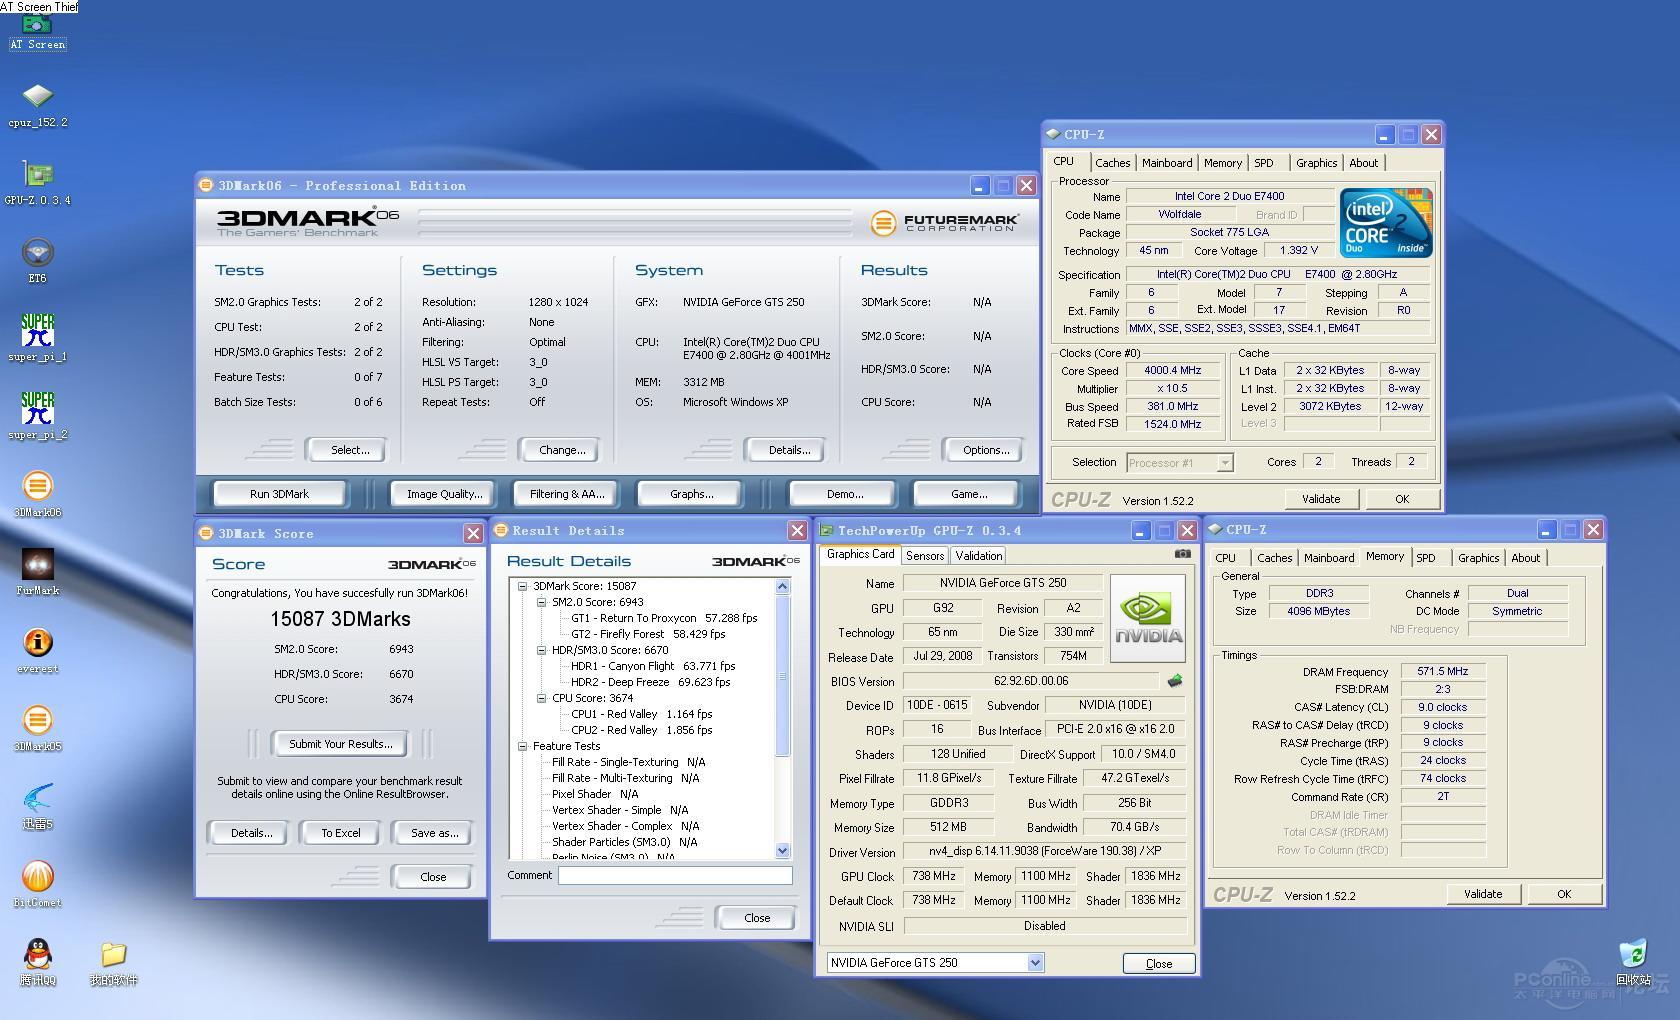This screenshot has width=1680, height=1020.
Task: Select HDR2 - Deep Freeze row
Action: point(650,682)
